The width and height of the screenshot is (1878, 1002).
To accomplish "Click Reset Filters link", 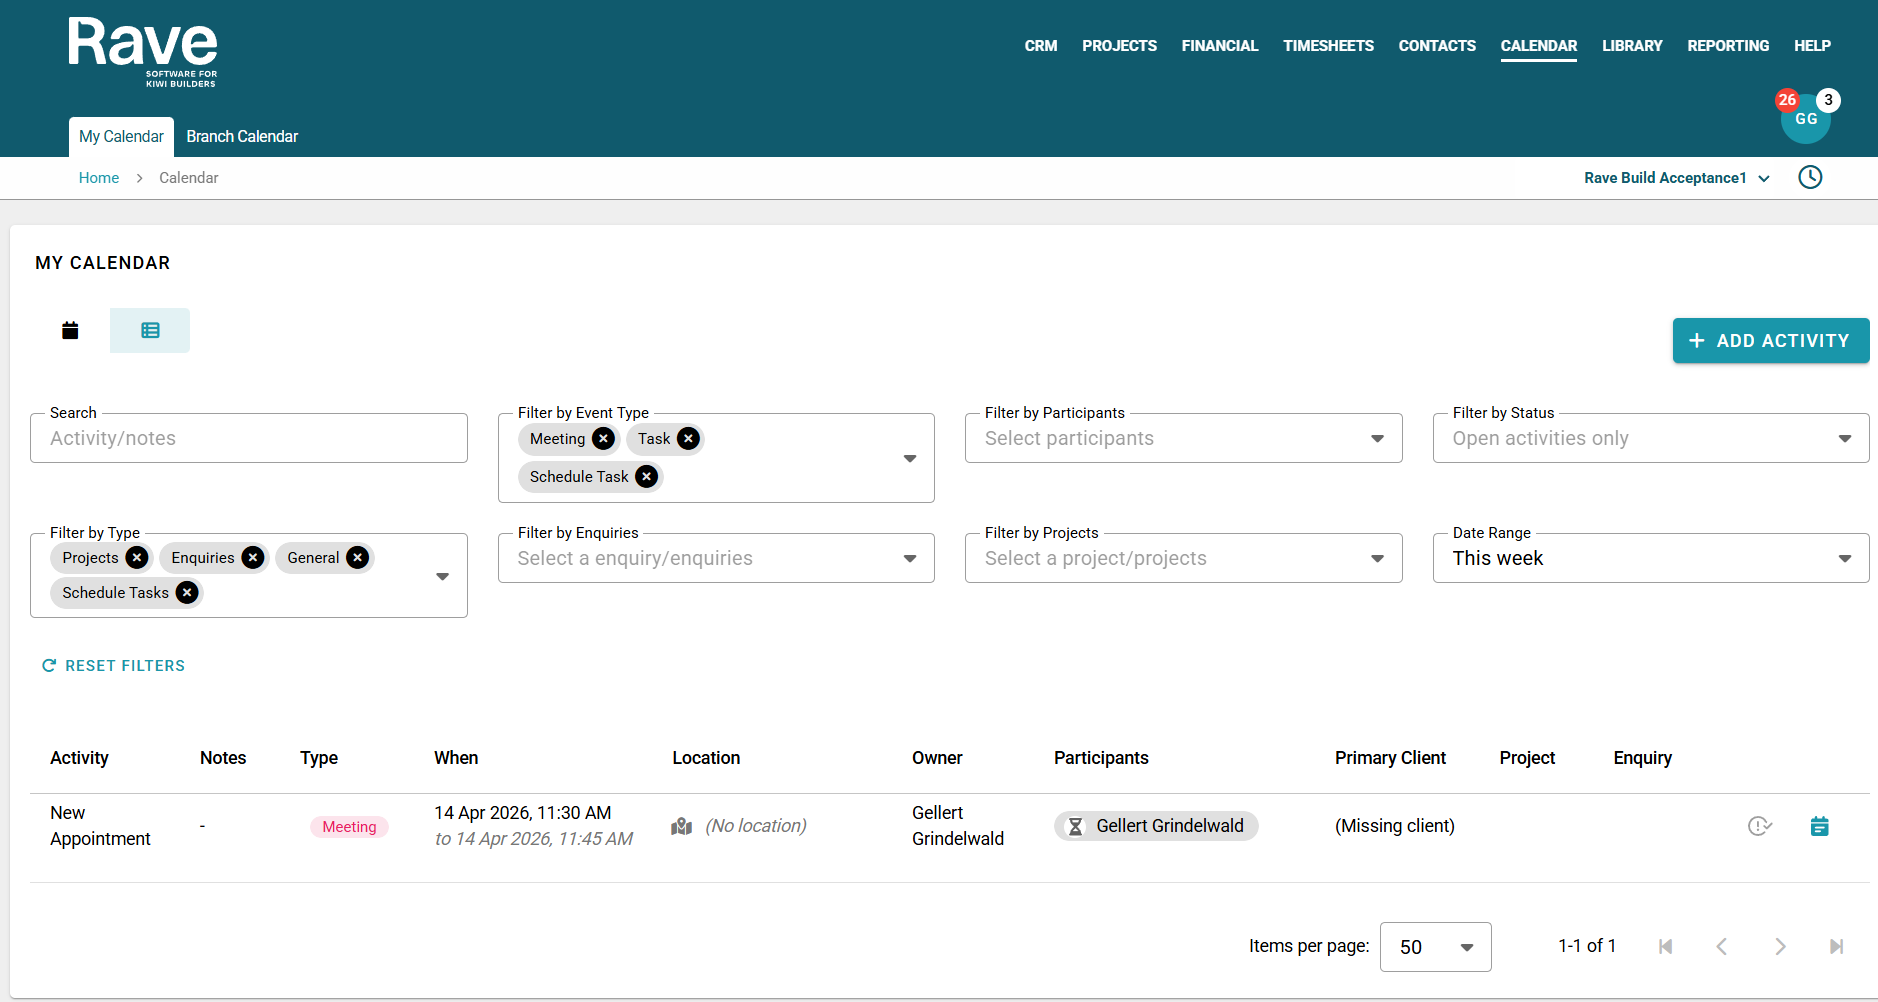I will (x=114, y=666).
